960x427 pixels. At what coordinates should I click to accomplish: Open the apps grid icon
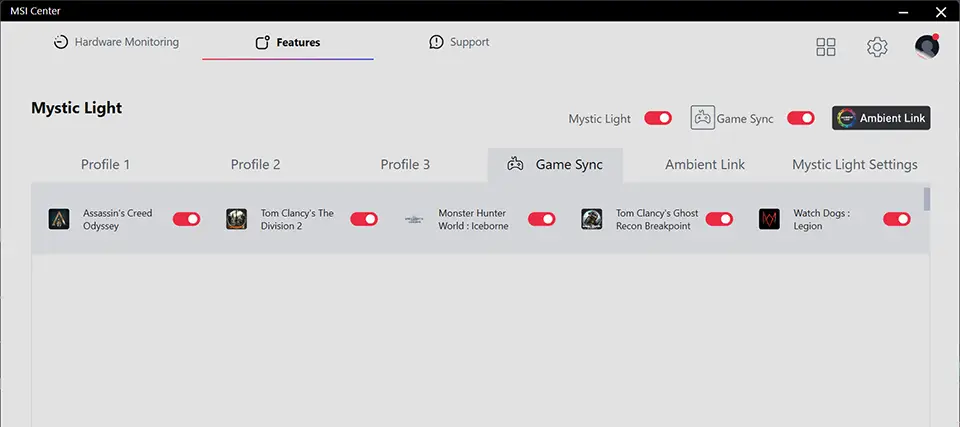[x=826, y=47]
